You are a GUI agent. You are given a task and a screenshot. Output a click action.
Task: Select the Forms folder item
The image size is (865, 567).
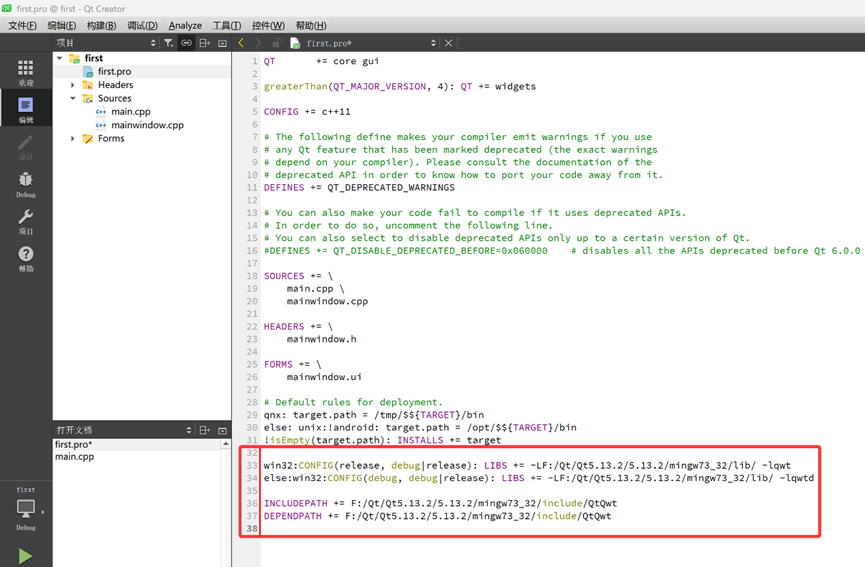pyautogui.click(x=111, y=138)
